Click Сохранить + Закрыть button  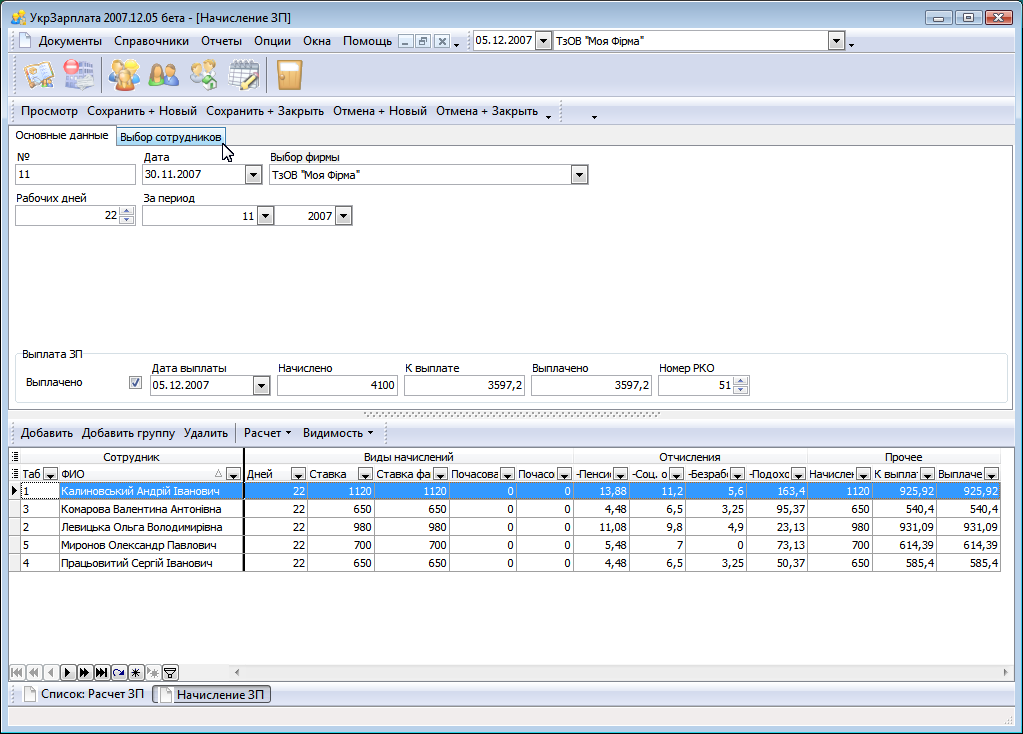(265, 111)
